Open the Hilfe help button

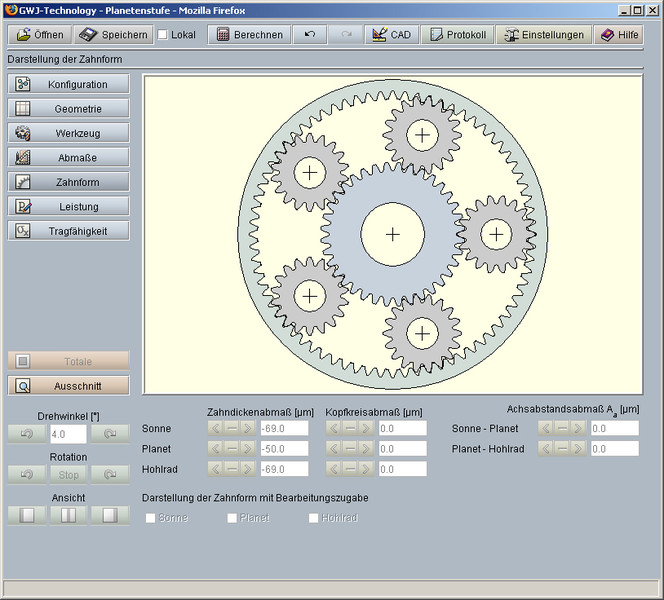(x=618, y=35)
